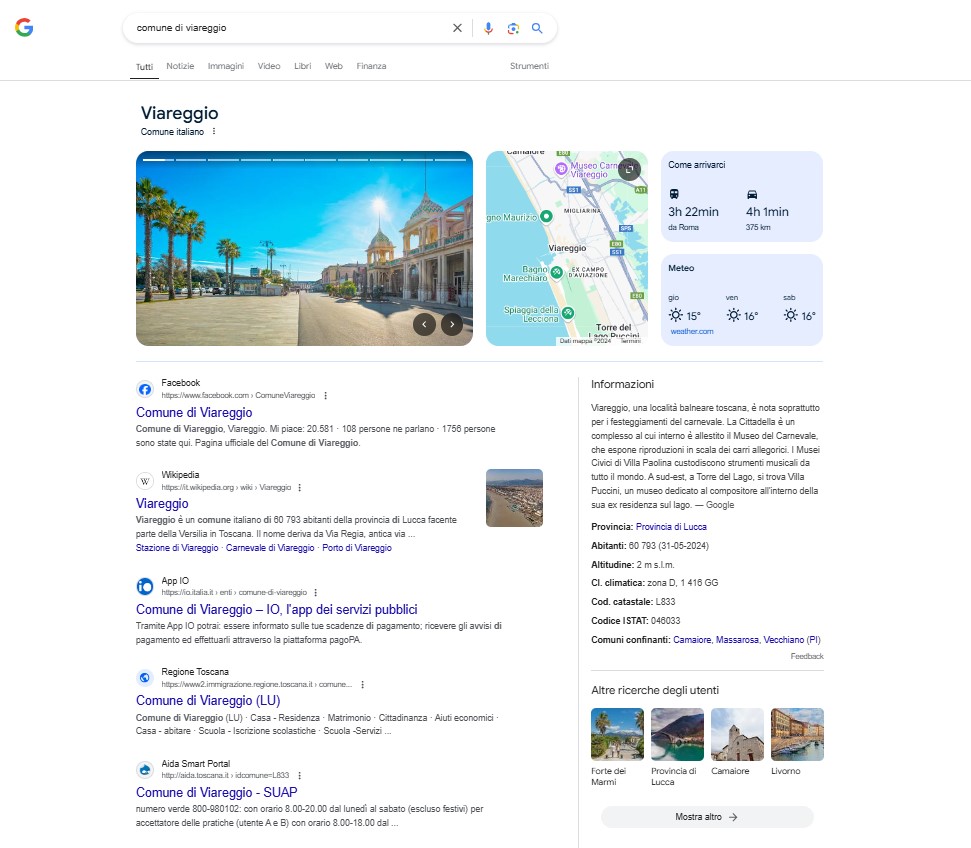Open weather.com source link

[692, 331]
